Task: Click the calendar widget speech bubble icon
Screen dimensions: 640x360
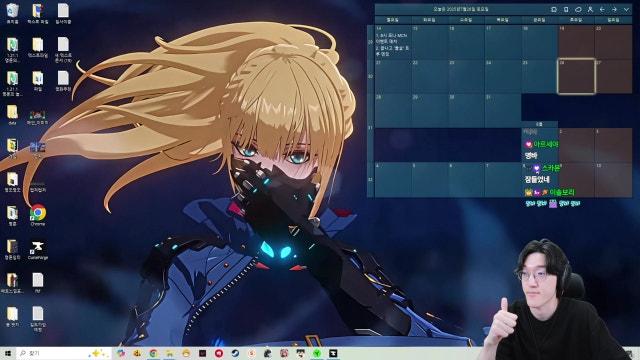Action: click(x=578, y=9)
